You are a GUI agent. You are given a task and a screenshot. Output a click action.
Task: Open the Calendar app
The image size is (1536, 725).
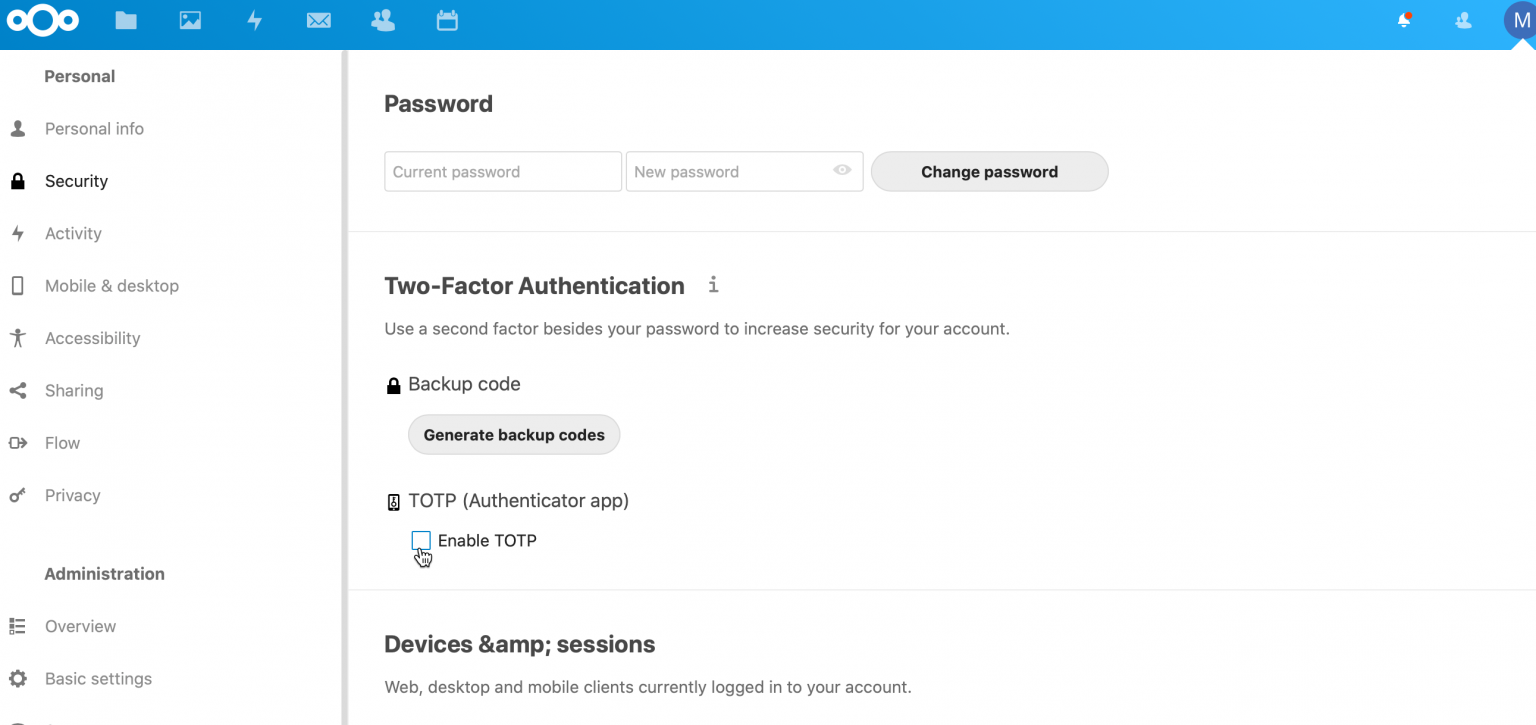click(x=447, y=20)
